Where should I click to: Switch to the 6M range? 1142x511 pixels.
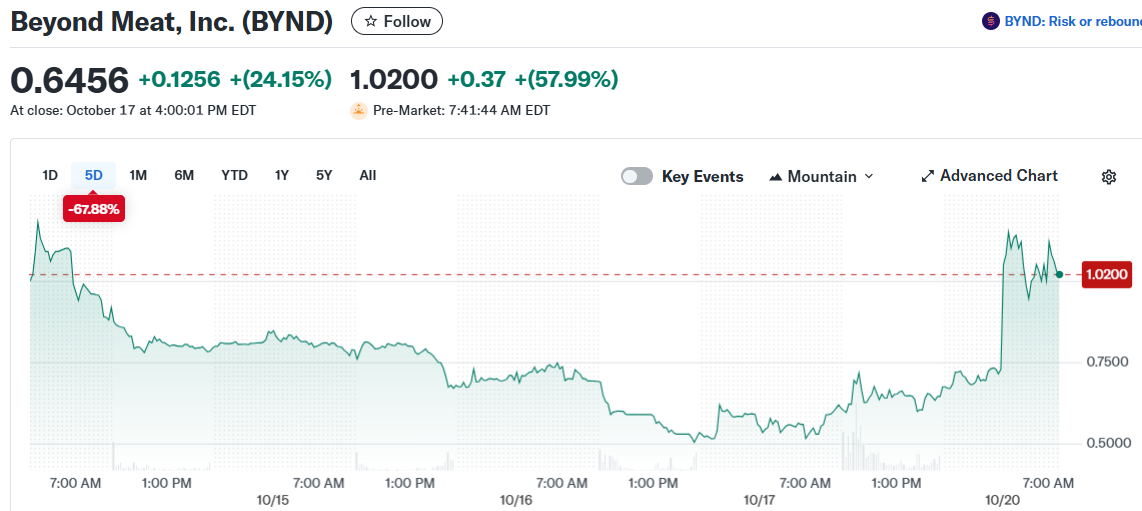(184, 175)
